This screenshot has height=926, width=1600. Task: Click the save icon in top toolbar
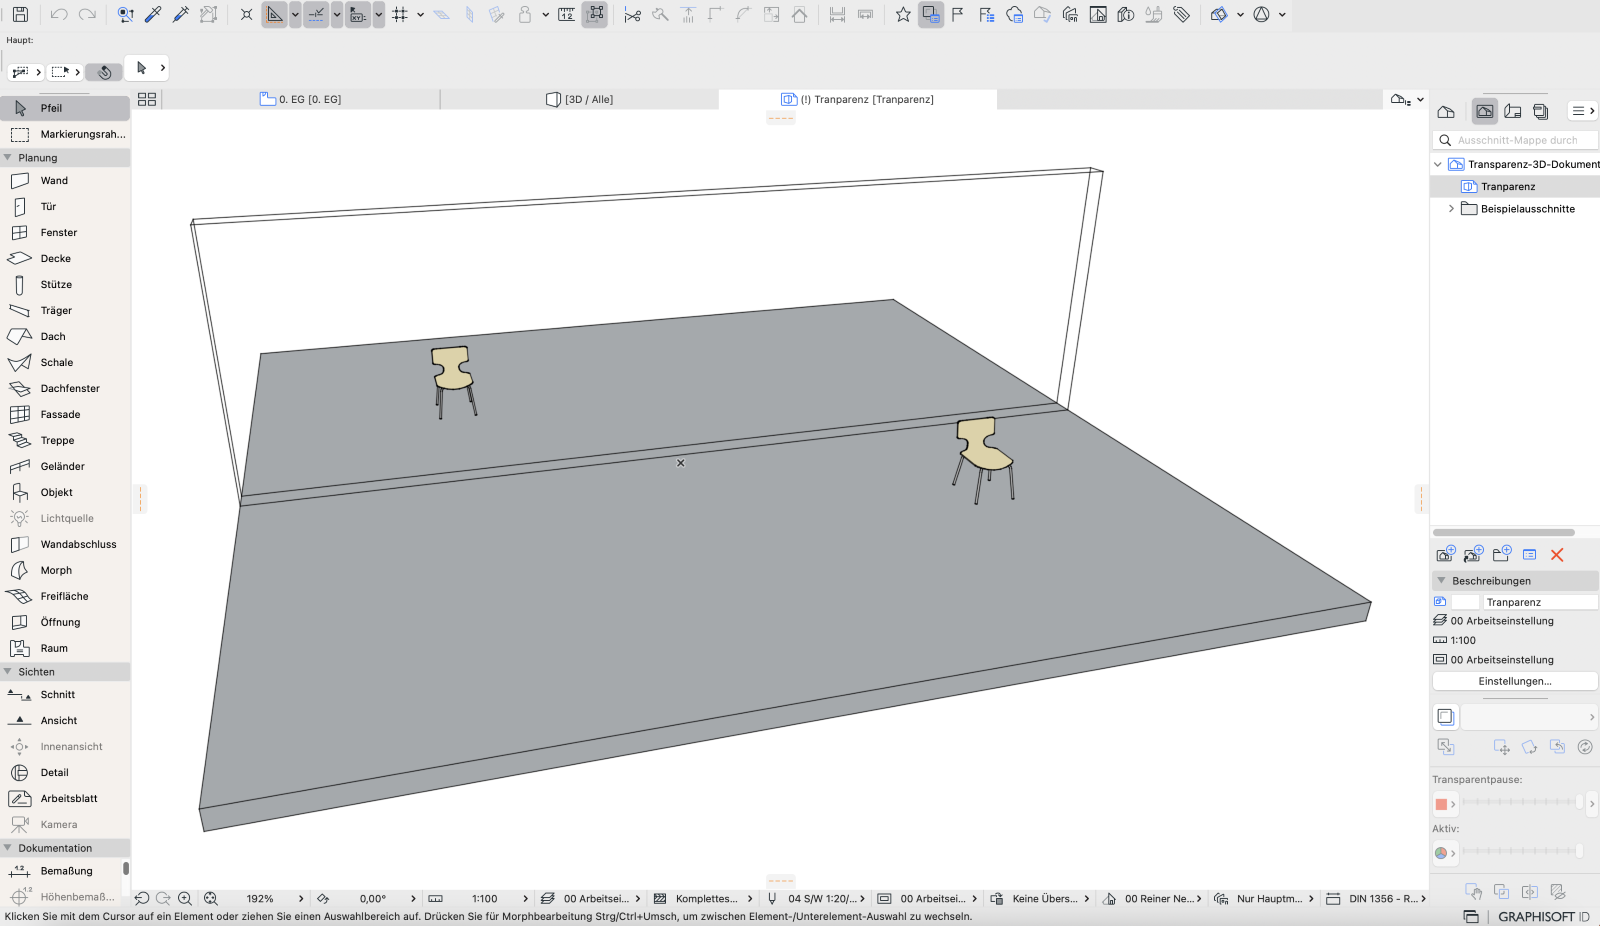[20, 15]
